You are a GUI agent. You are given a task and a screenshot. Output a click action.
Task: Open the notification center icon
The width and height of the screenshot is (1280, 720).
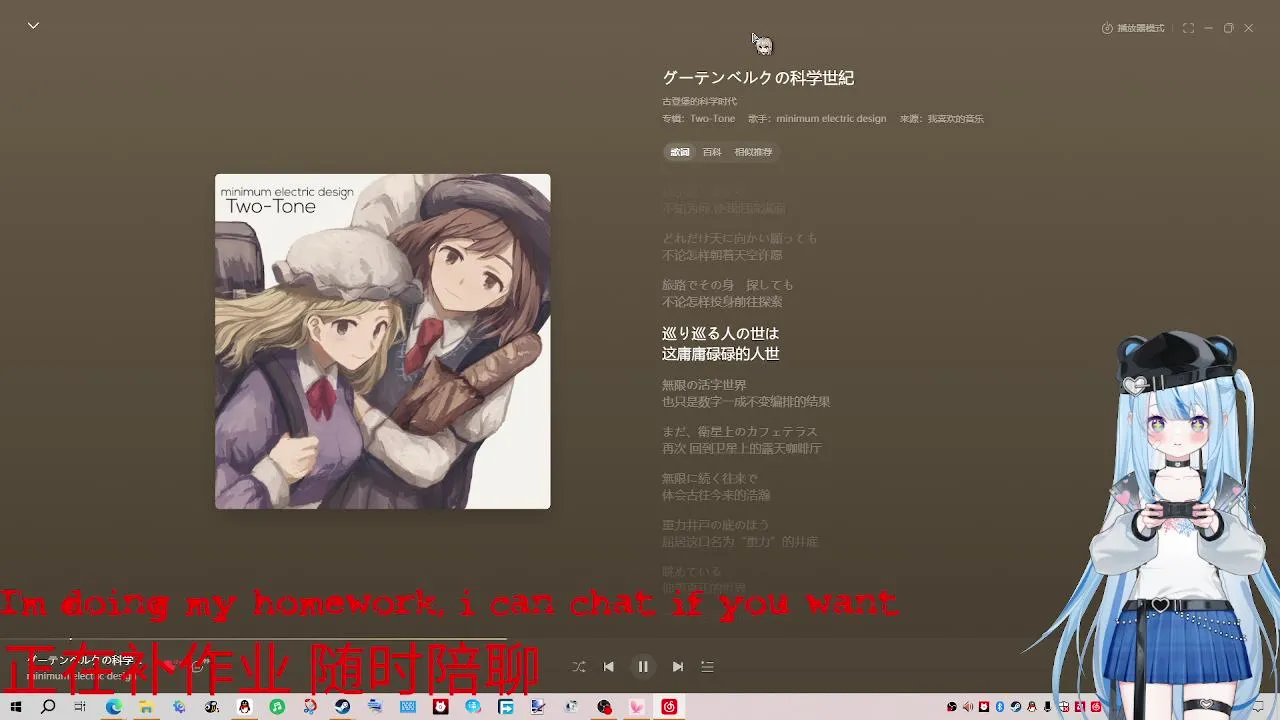pos(1258,707)
